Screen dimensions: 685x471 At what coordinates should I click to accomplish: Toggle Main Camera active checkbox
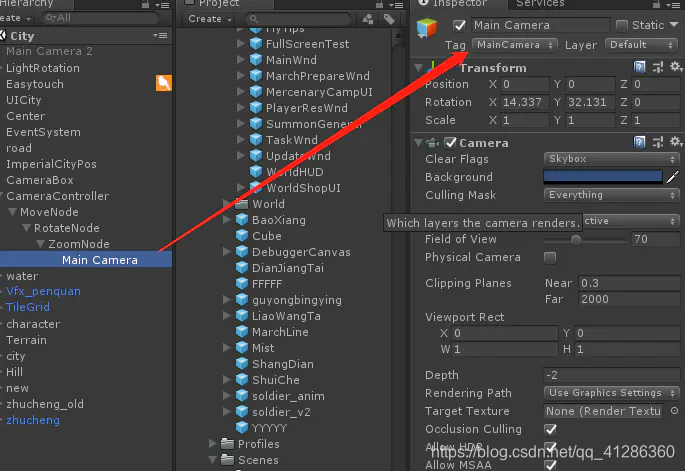point(459,25)
